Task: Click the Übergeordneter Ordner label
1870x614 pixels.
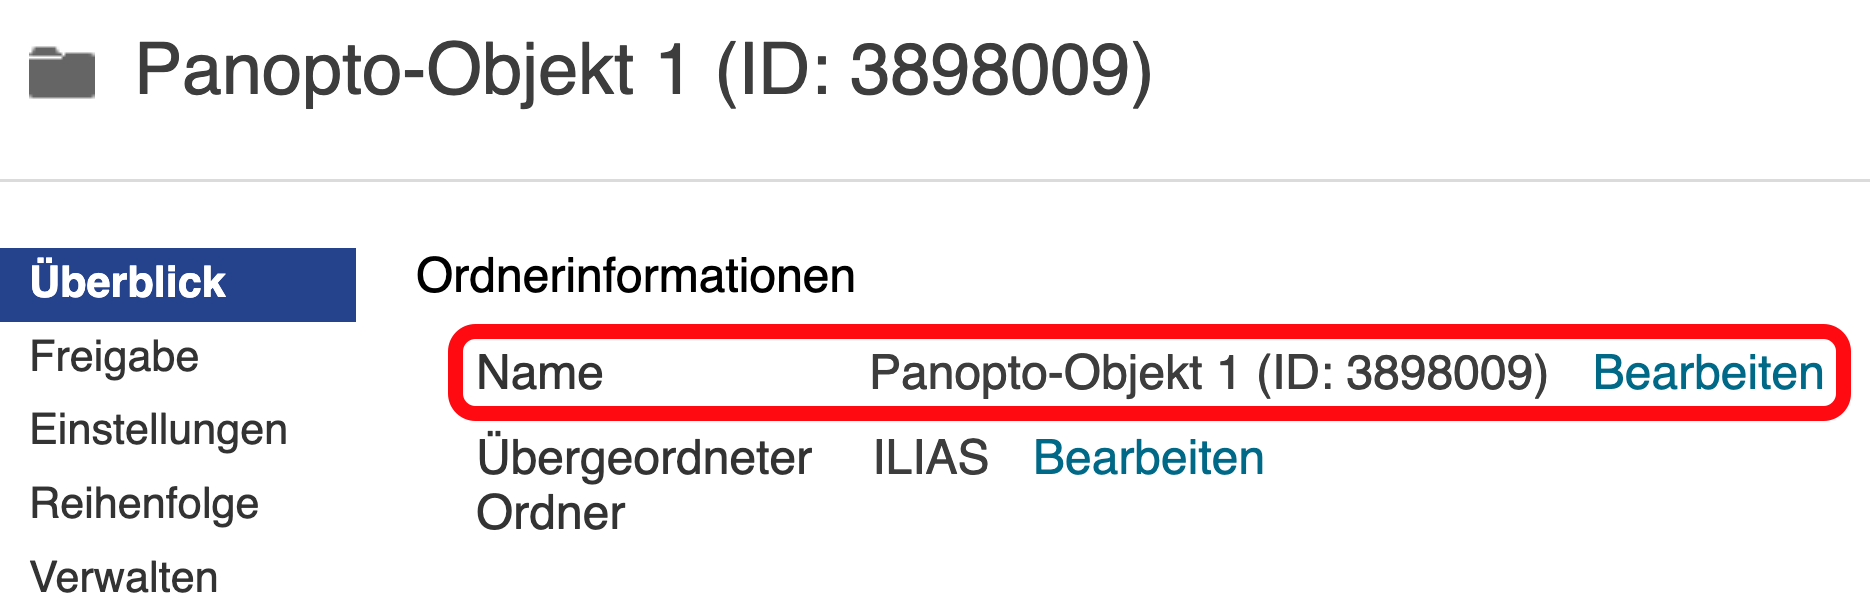Action: pyautogui.click(x=644, y=485)
